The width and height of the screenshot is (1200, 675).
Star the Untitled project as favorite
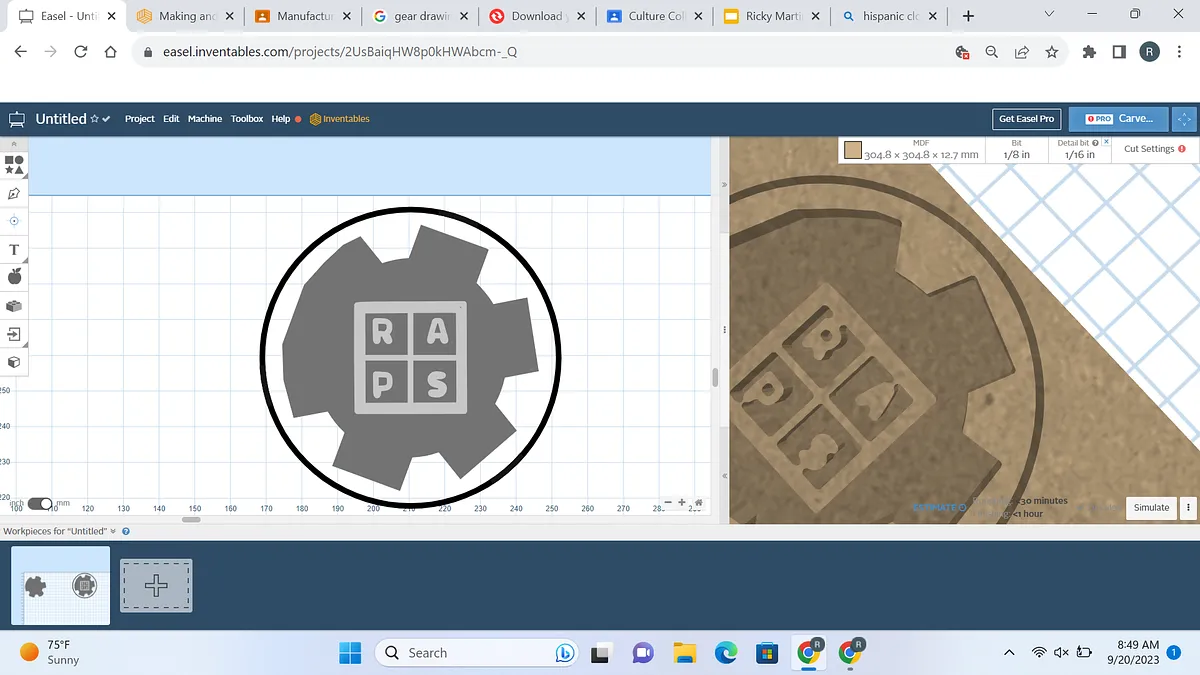pyautogui.click(x=94, y=119)
